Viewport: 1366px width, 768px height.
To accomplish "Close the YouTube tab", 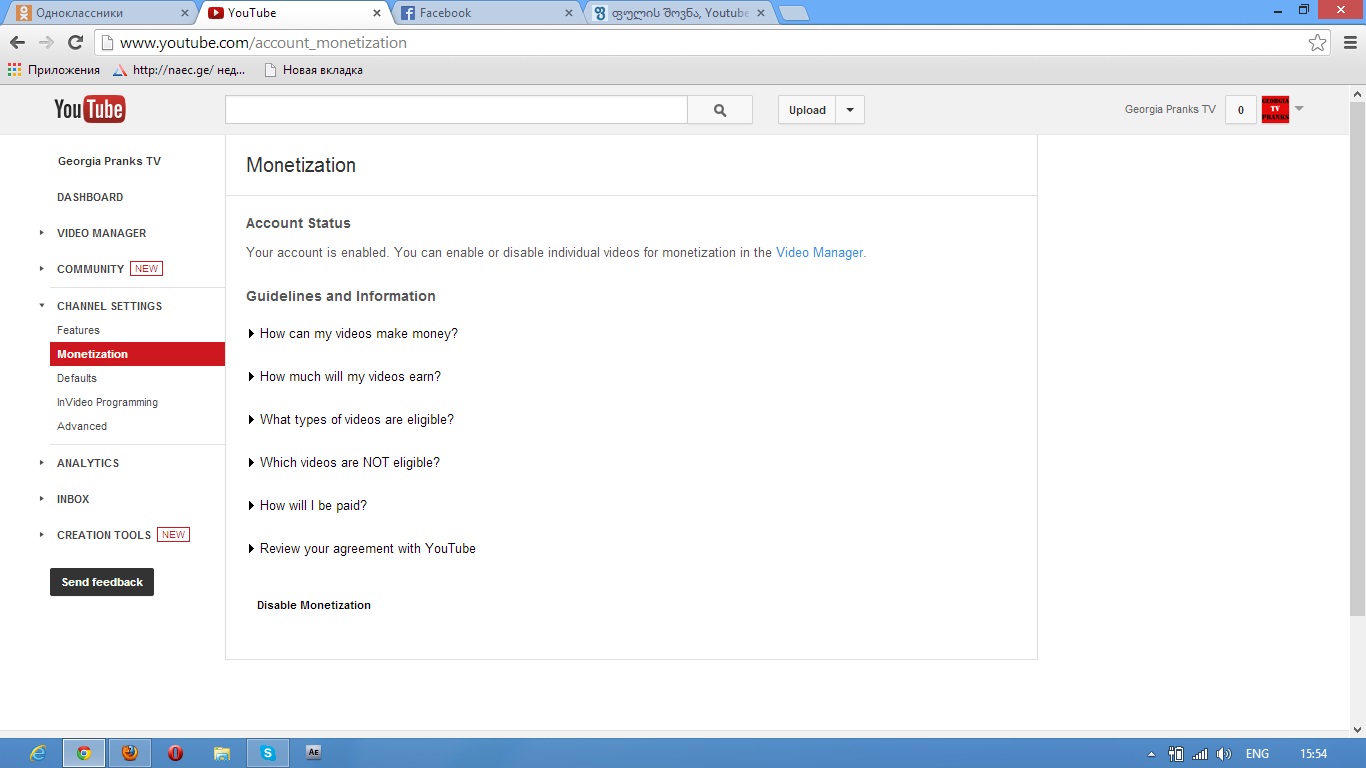I will click(x=377, y=13).
